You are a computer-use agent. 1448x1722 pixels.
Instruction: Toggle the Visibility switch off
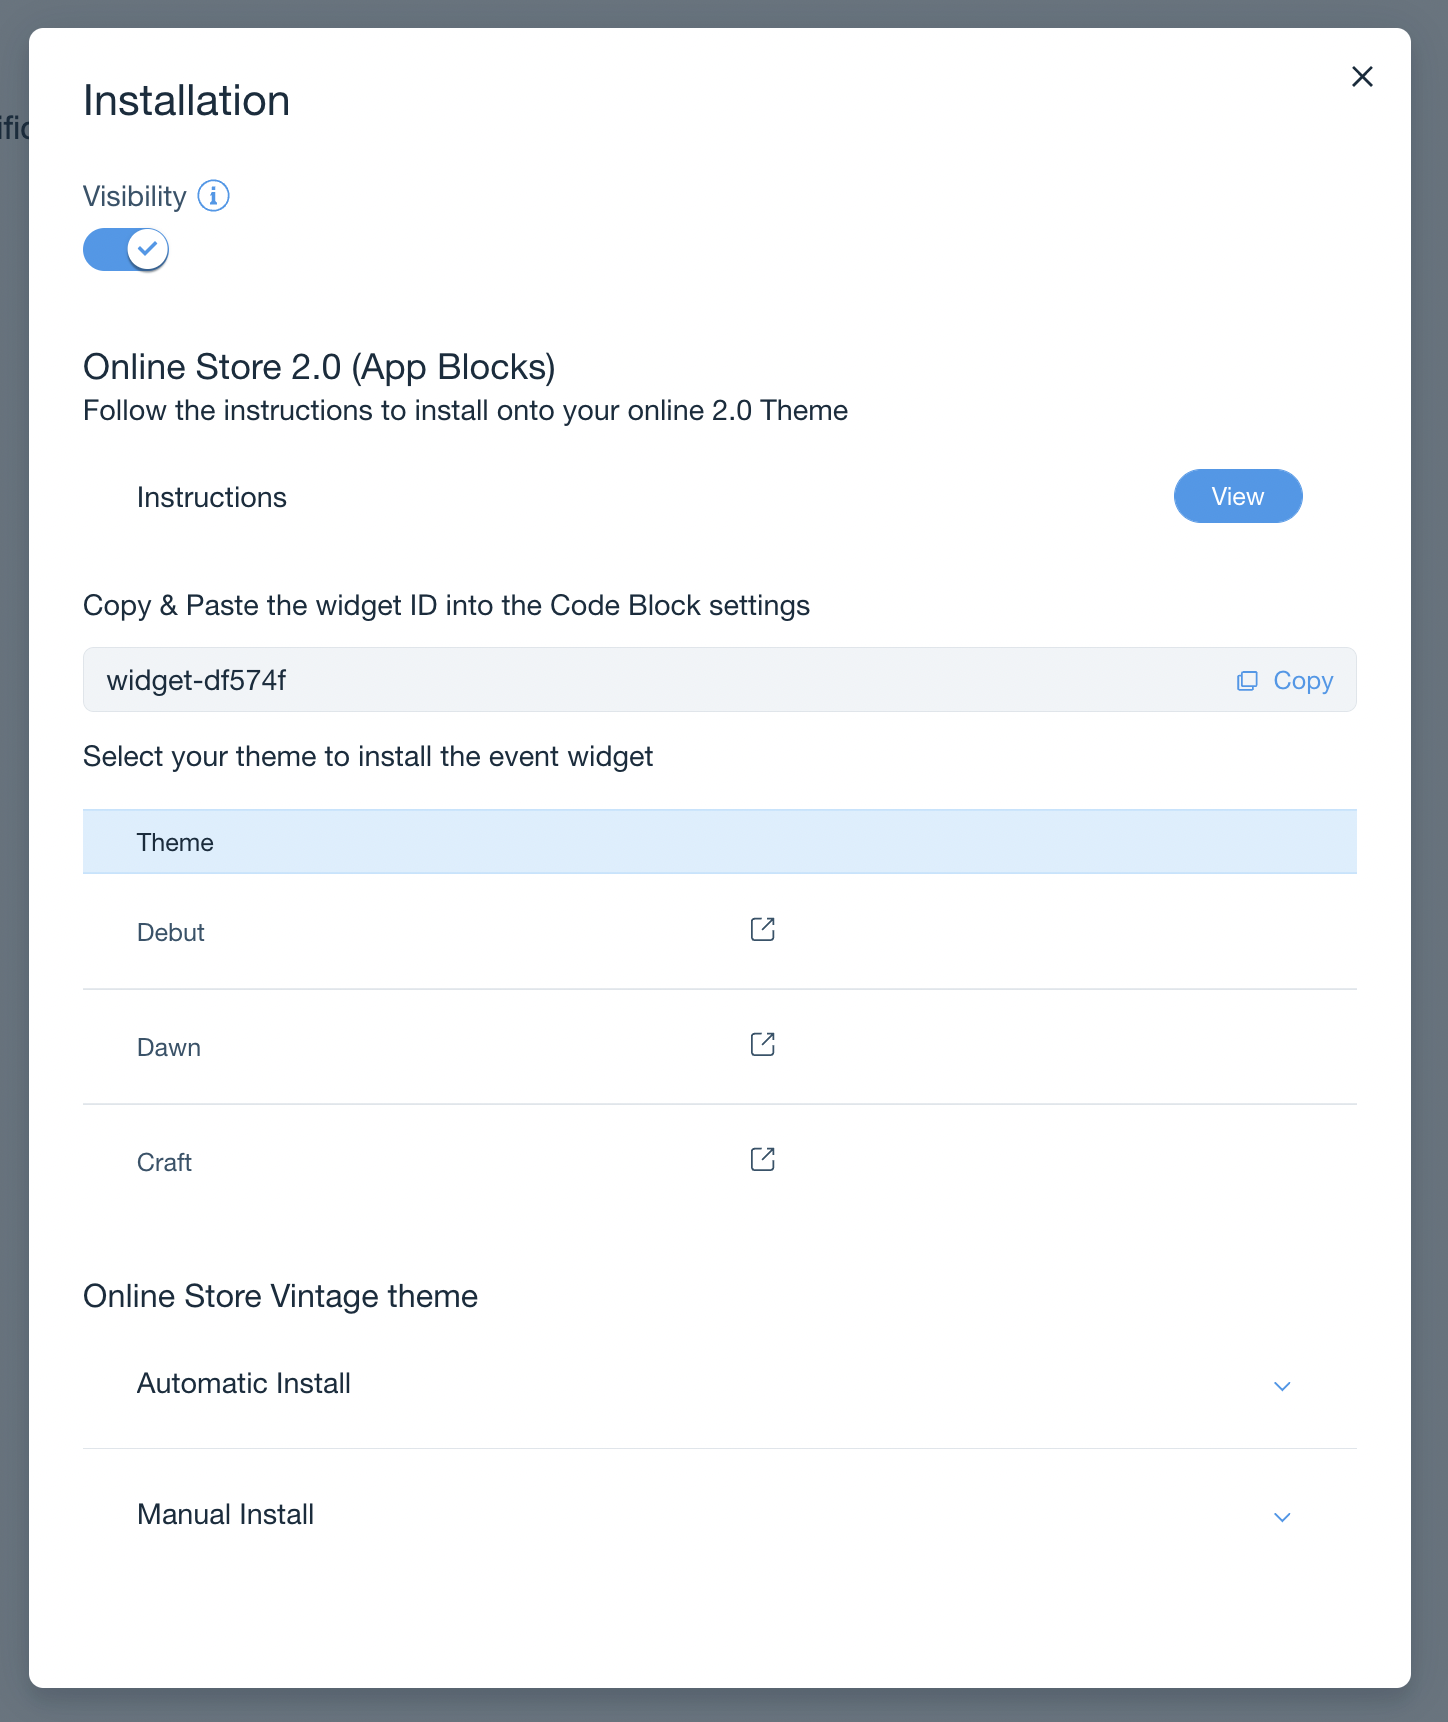(126, 250)
